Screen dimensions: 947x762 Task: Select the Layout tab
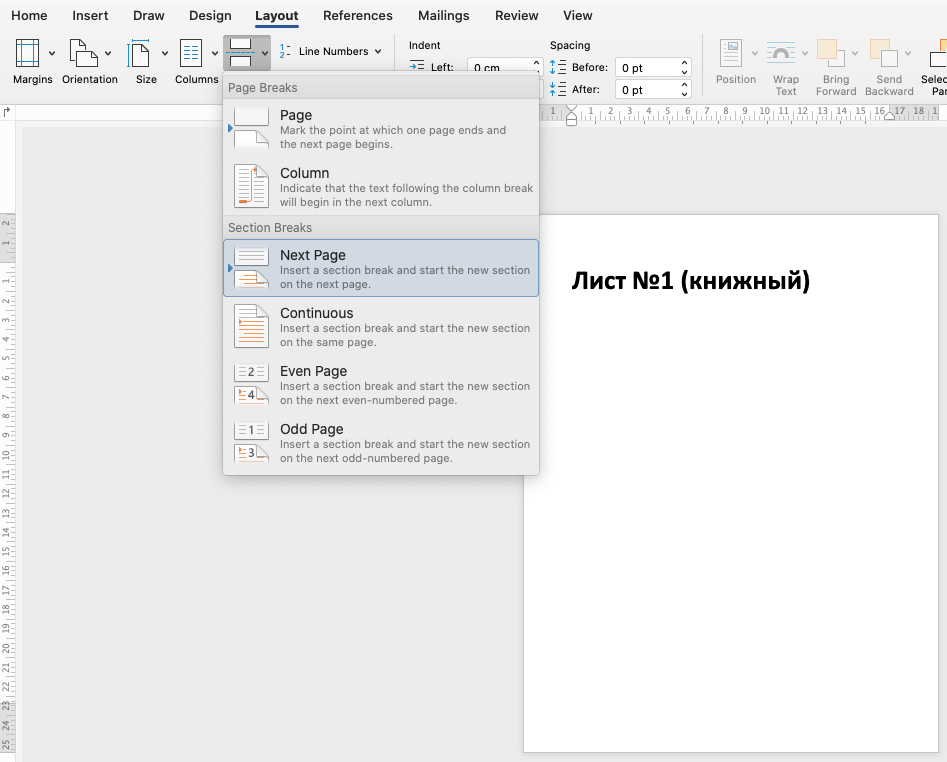coord(277,16)
